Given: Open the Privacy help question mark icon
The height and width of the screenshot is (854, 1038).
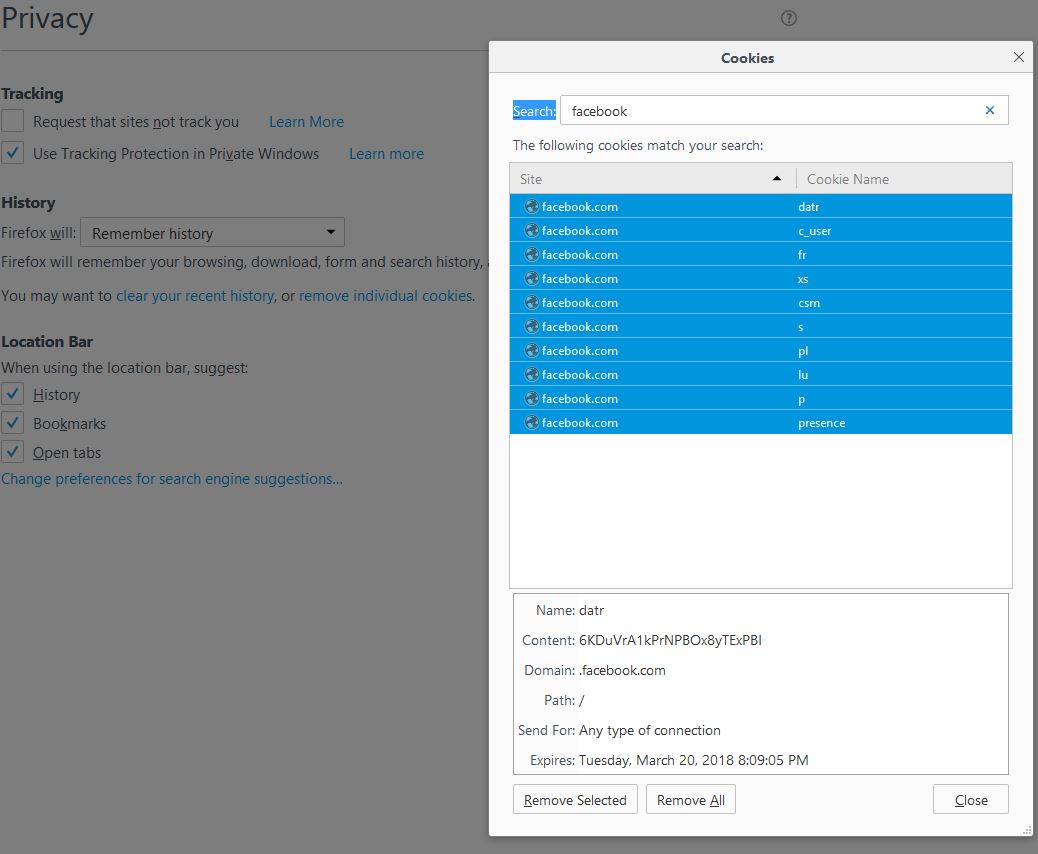Looking at the screenshot, I should point(788,18).
